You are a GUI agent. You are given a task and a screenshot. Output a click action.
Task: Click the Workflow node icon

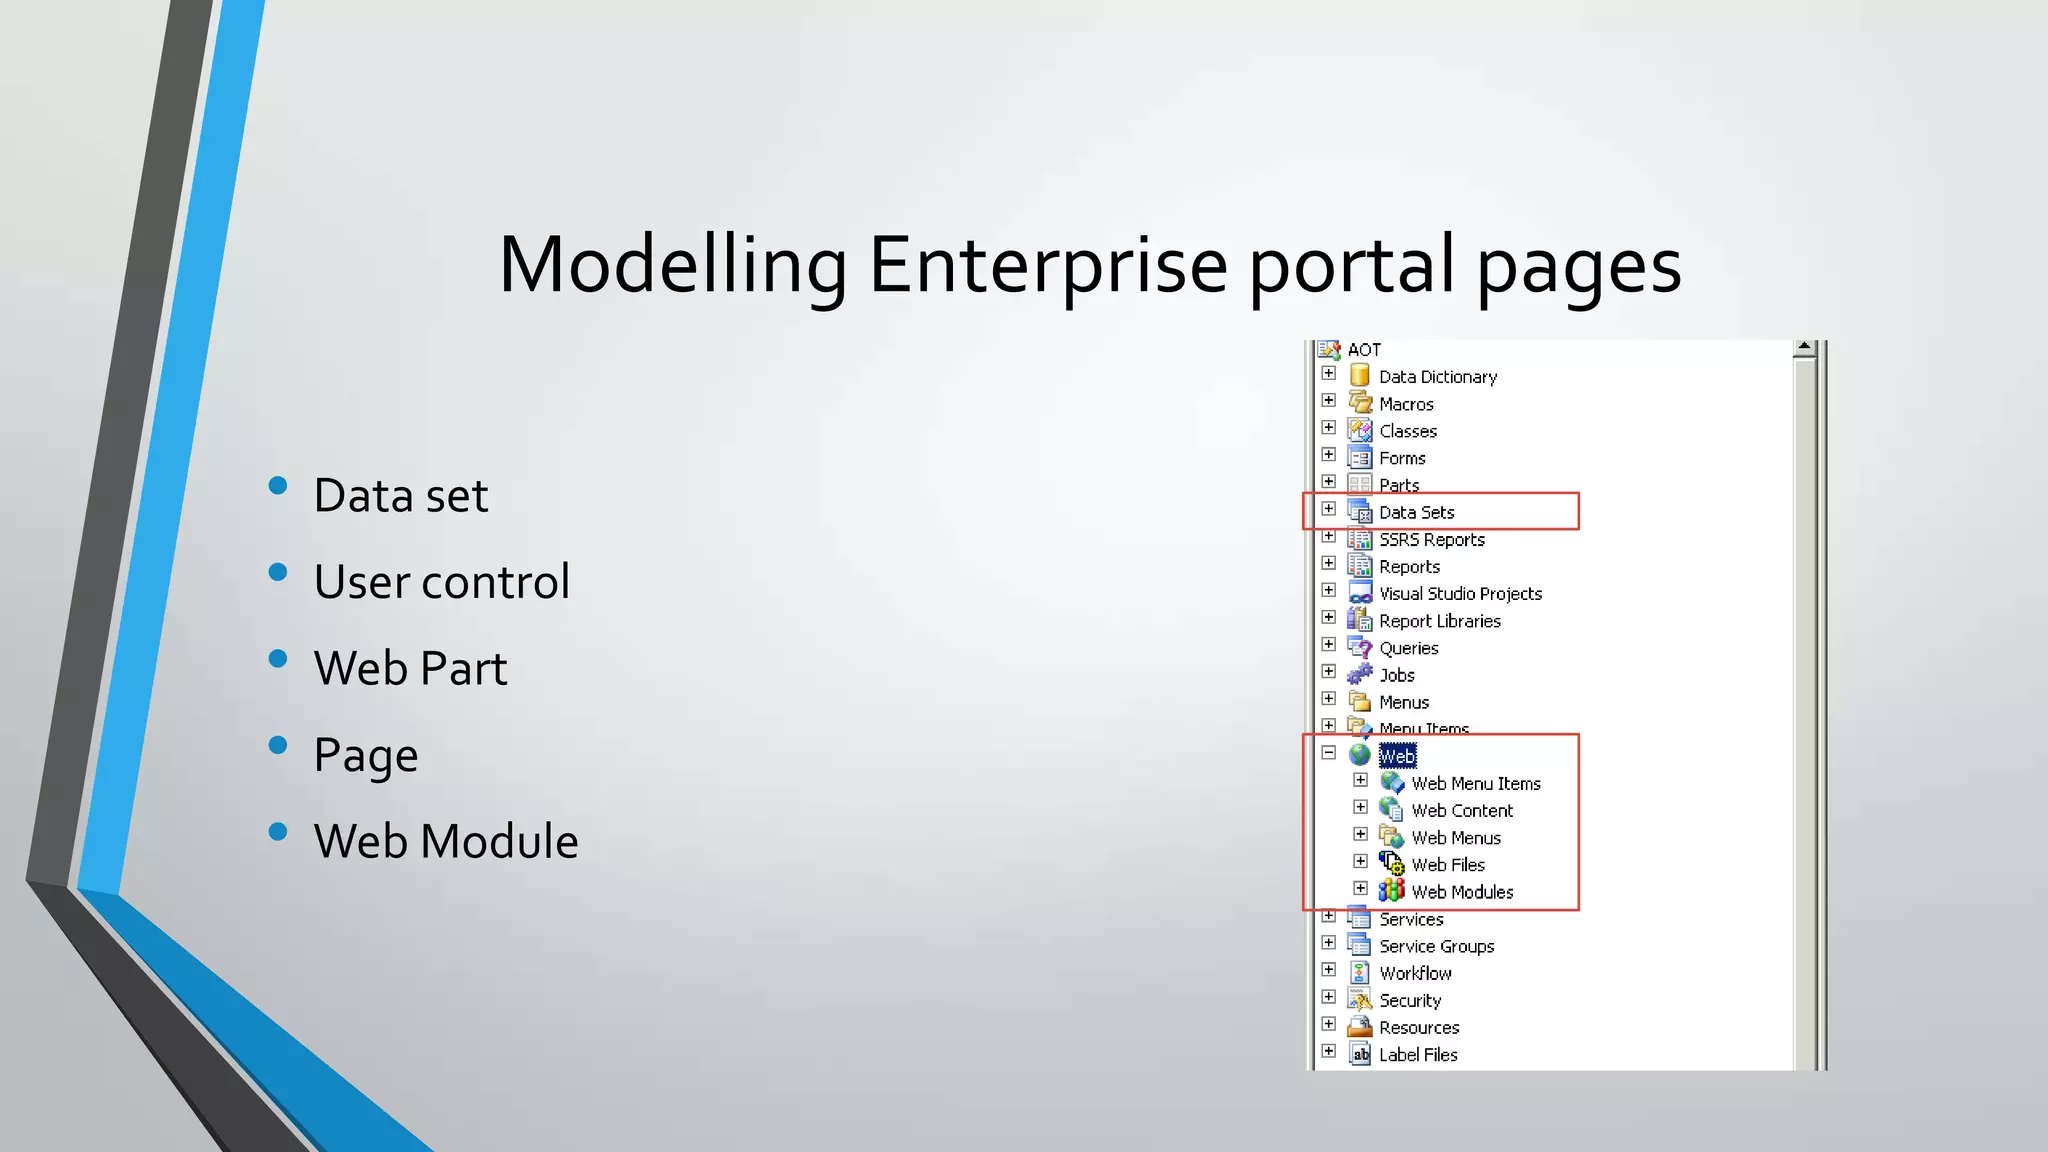(x=1360, y=972)
